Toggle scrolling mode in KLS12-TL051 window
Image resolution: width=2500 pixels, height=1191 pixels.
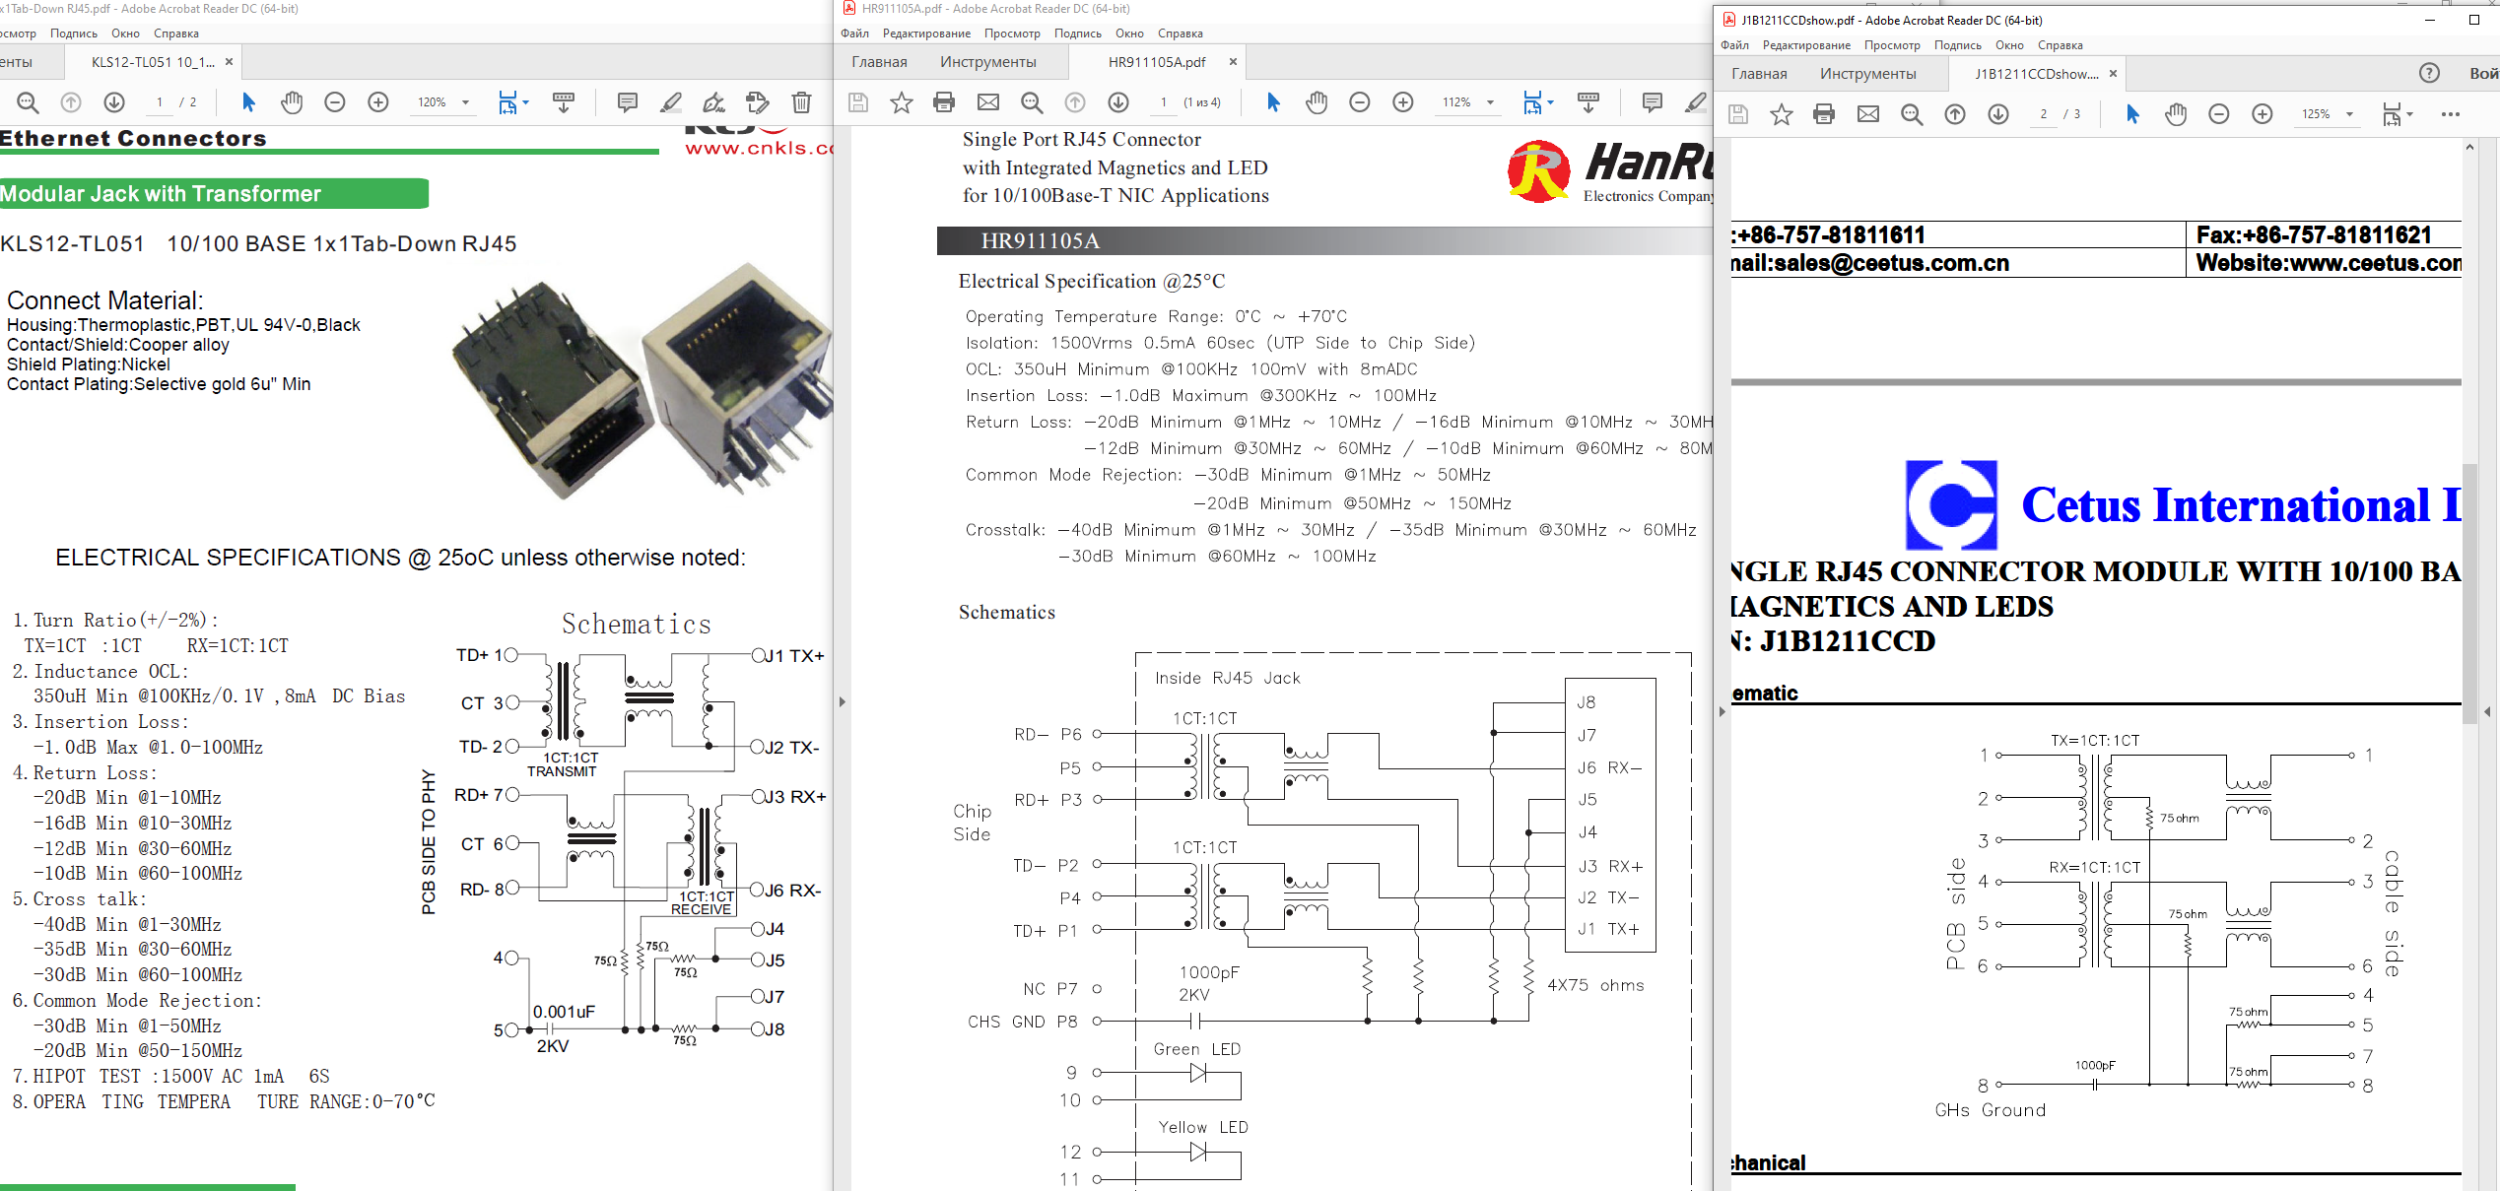pyautogui.click(x=564, y=102)
